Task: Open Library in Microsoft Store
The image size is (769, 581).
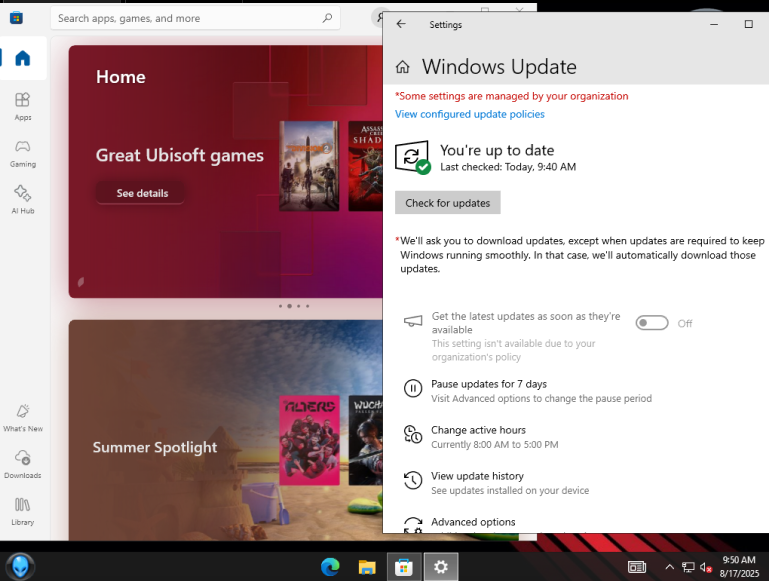Action: tap(23, 511)
